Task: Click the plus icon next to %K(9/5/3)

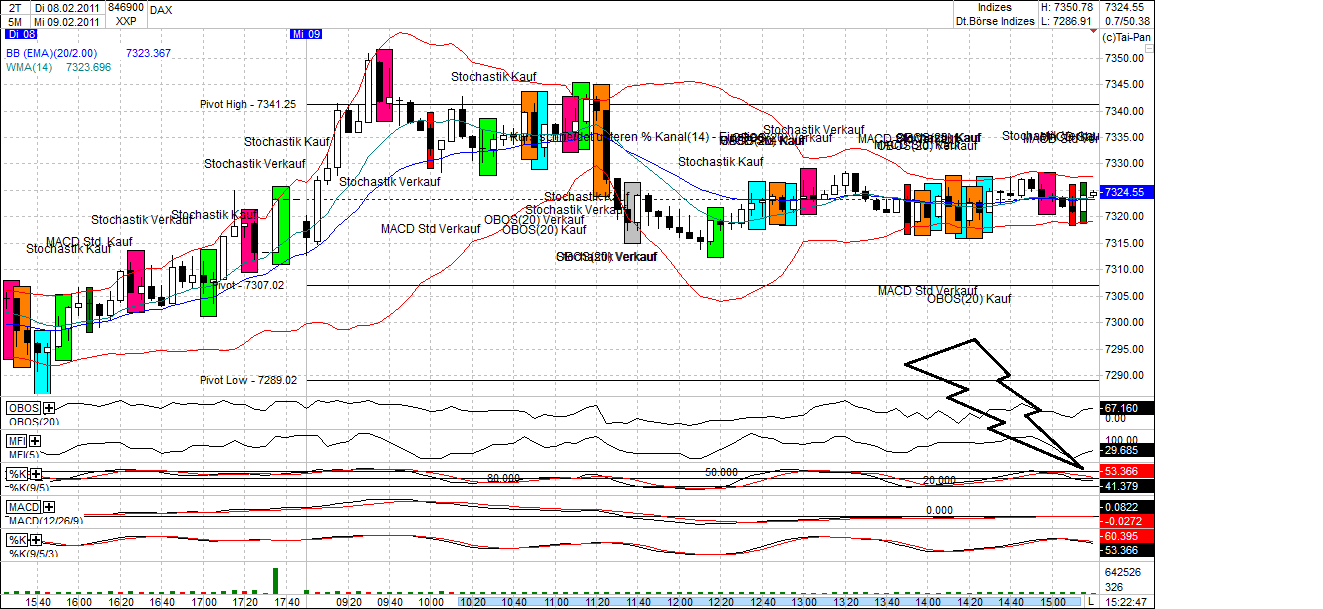Action: [34, 538]
